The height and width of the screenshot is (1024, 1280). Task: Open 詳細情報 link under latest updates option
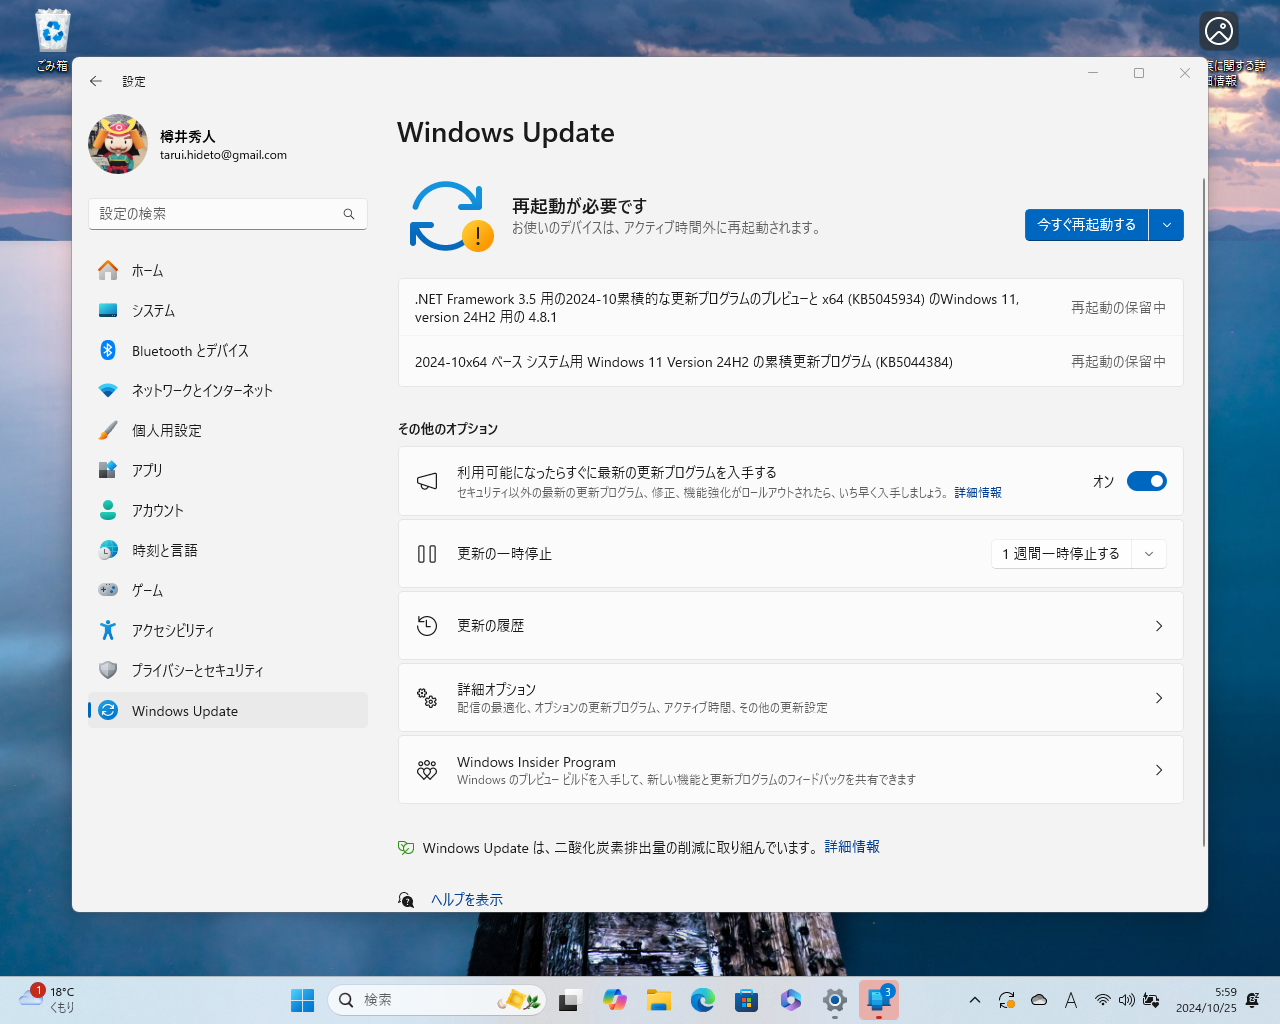coord(978,493)
